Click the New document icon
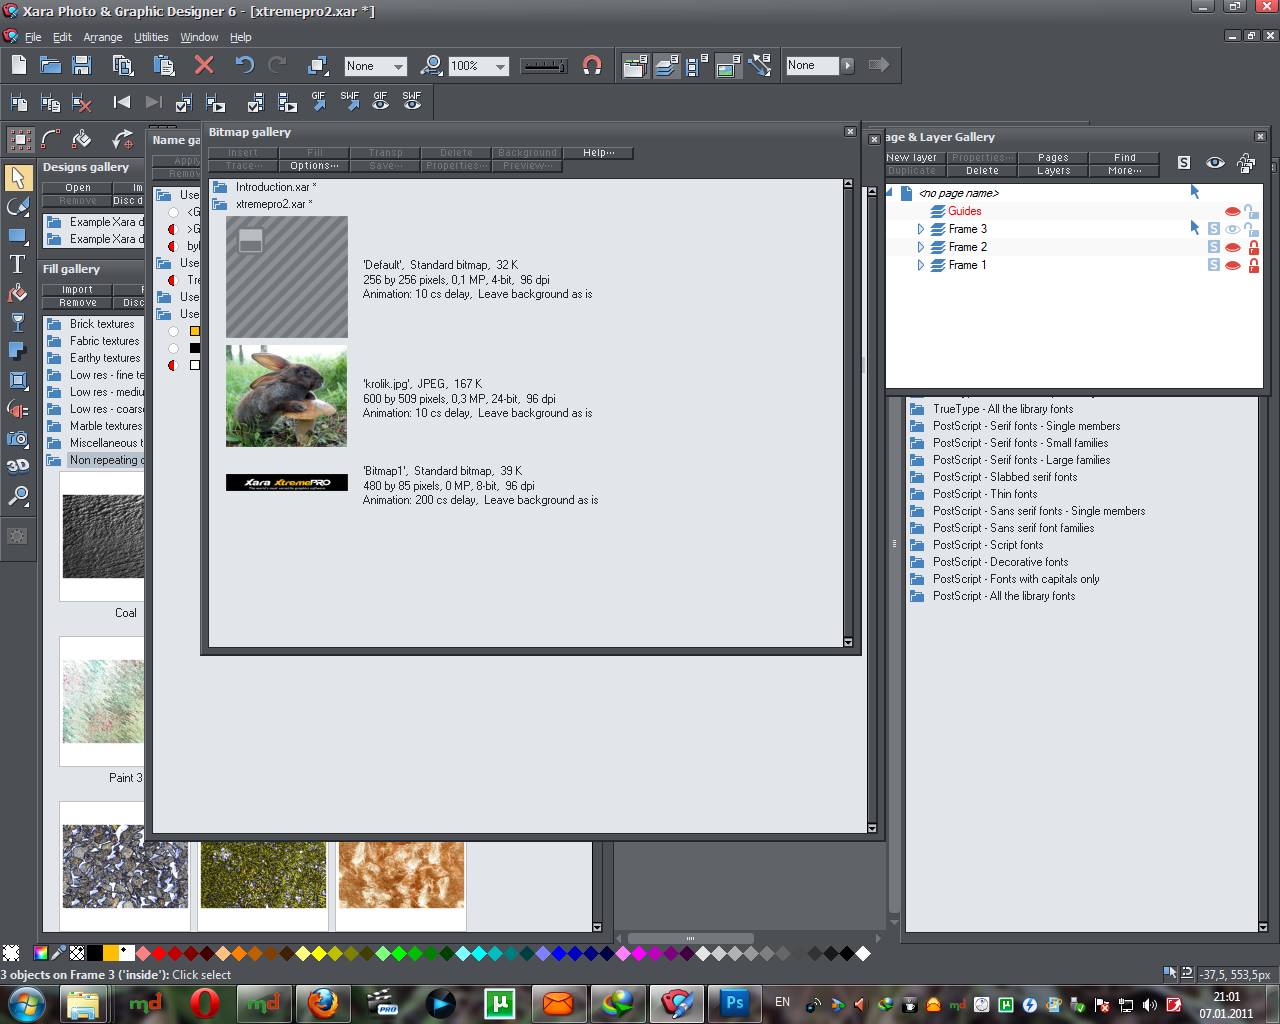Image resolution: width=1280 pixels, height=1024 pixels. (x=19, y=65)
